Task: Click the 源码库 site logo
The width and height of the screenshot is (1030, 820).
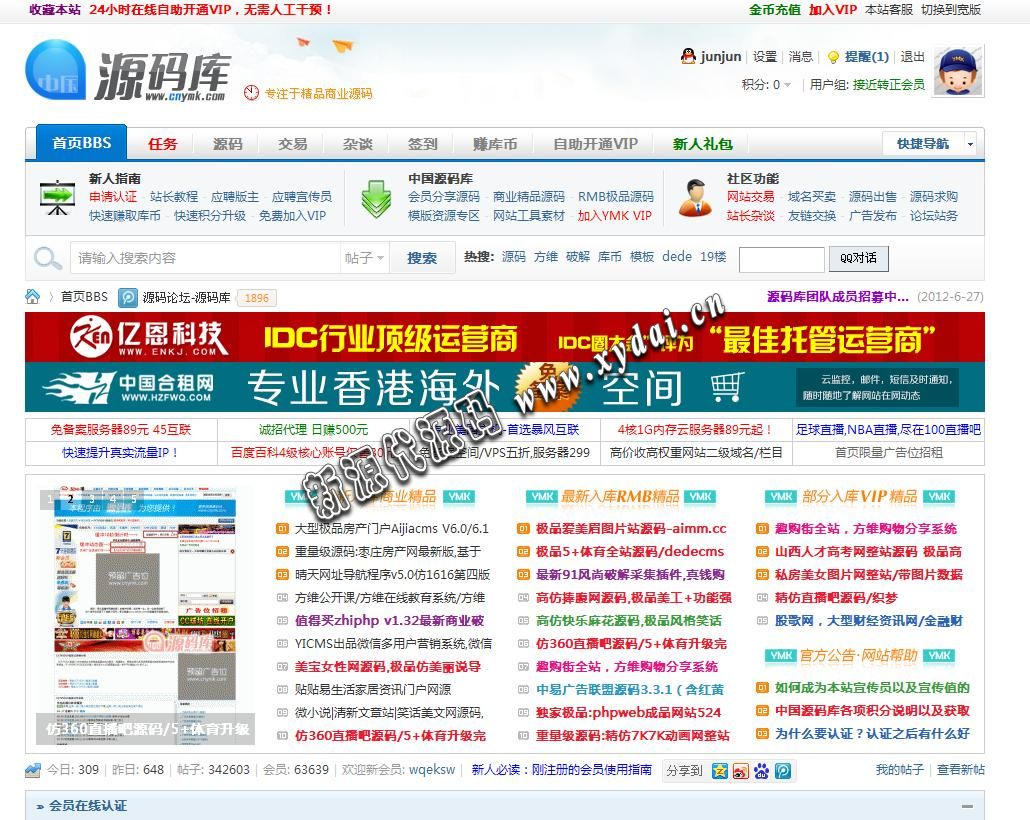Action: [128, 71]
